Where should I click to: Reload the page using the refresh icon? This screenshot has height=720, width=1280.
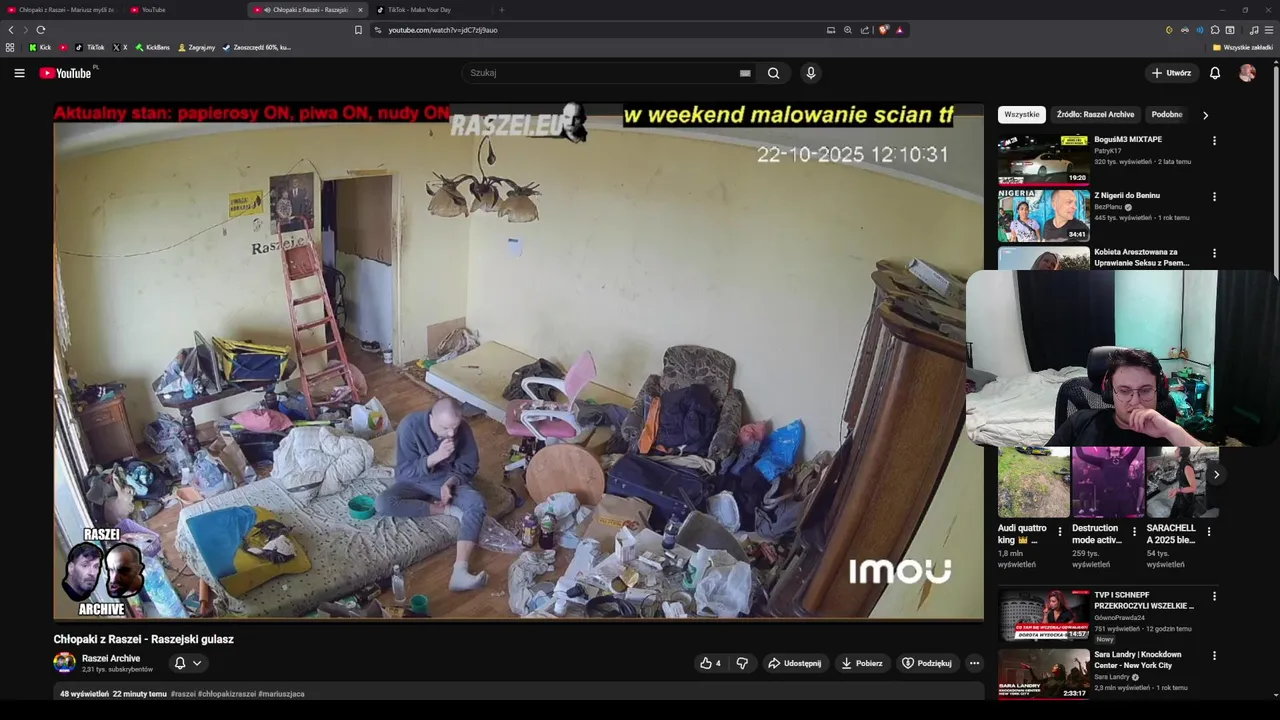coord(40,30)
